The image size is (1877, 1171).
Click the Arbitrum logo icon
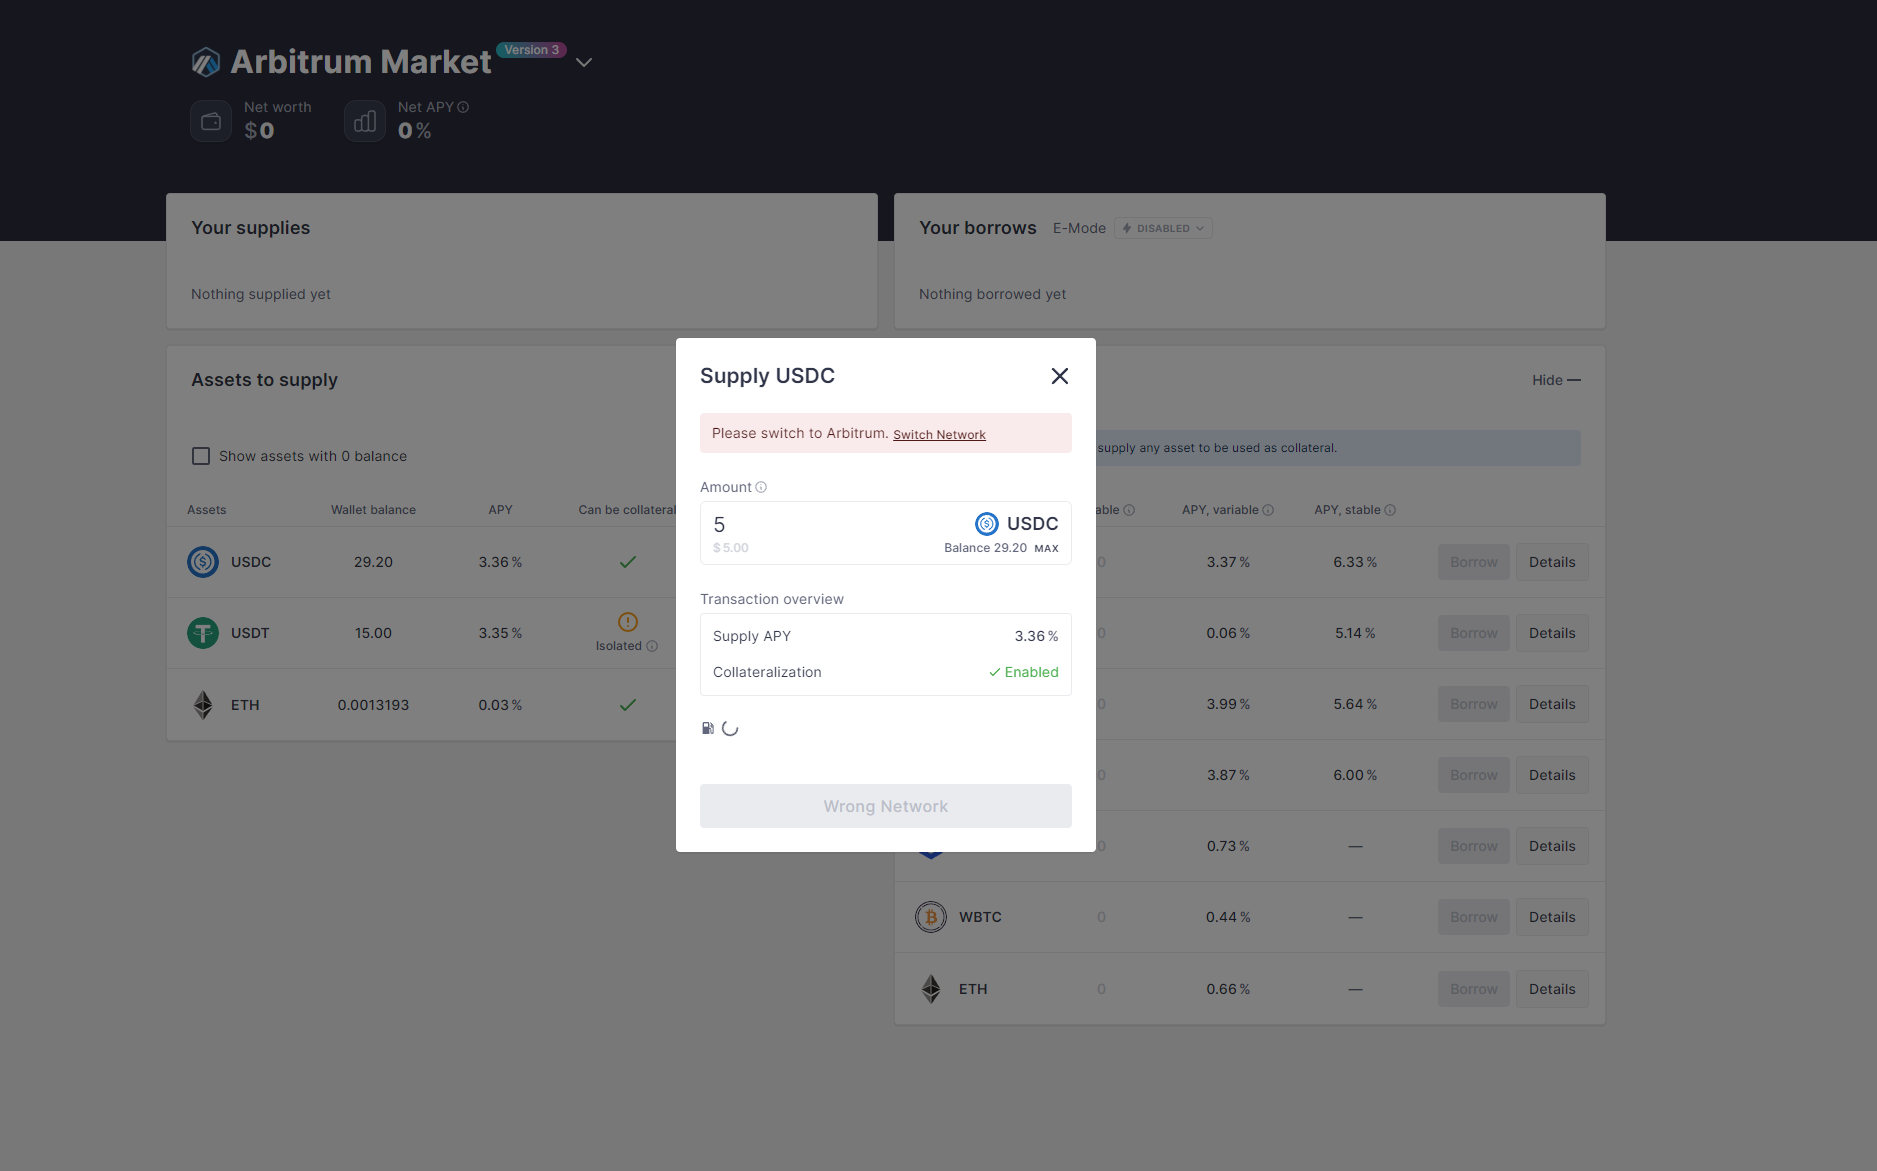206,62
